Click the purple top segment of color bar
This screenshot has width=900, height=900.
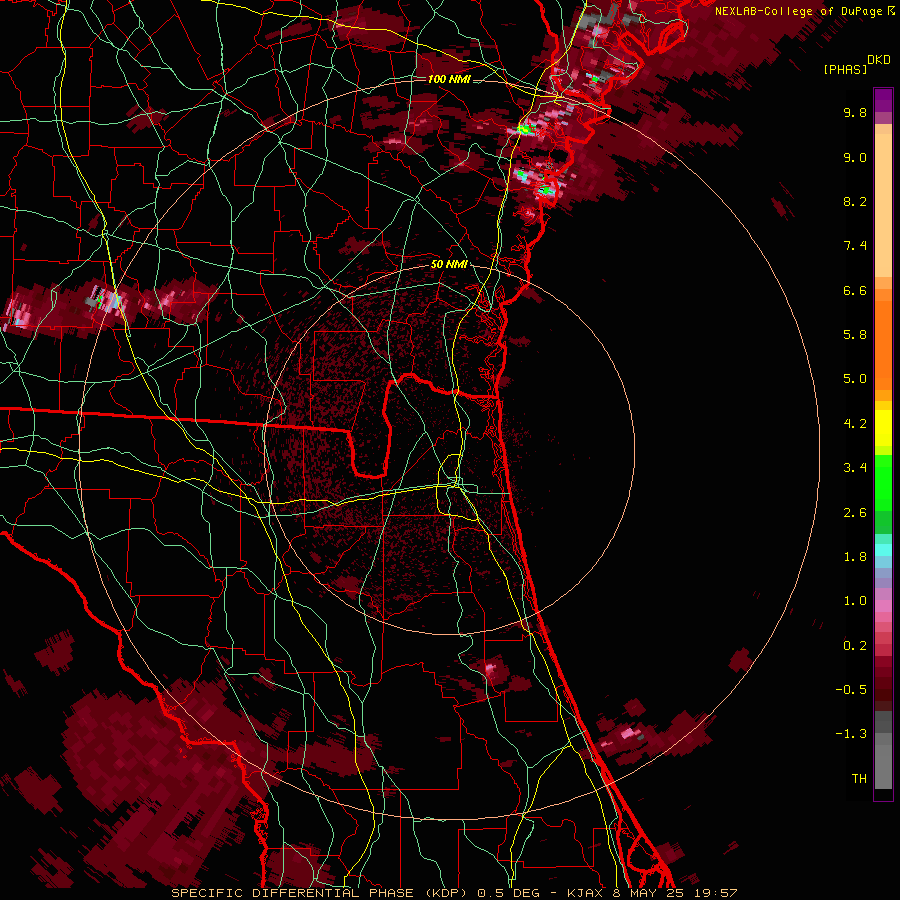(x=883, y=100)
